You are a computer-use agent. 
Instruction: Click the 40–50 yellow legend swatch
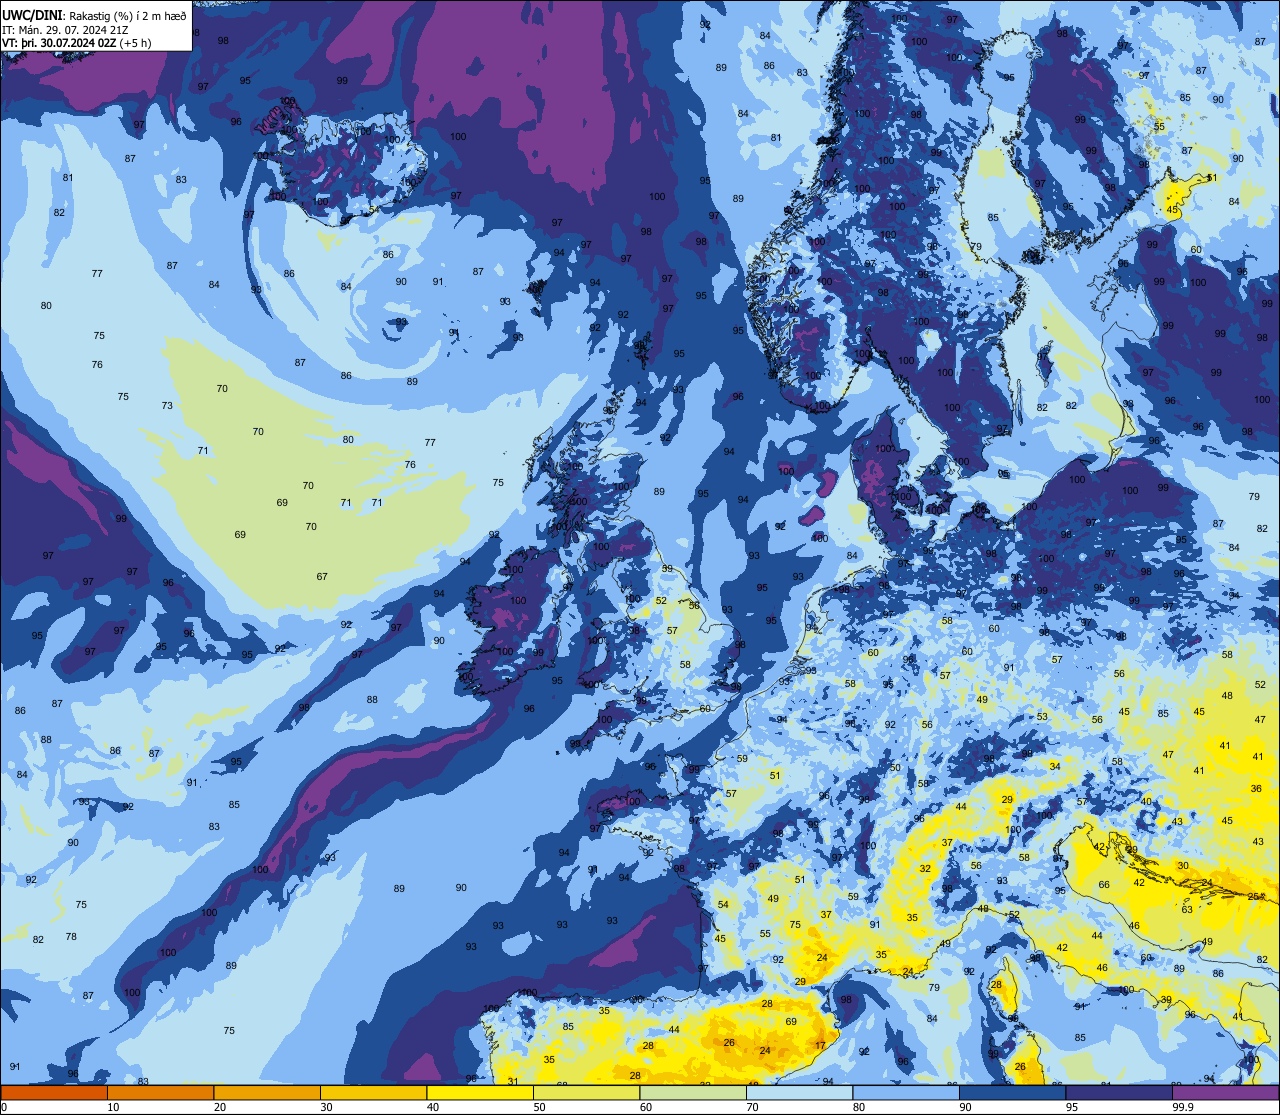pos(480,1093)
